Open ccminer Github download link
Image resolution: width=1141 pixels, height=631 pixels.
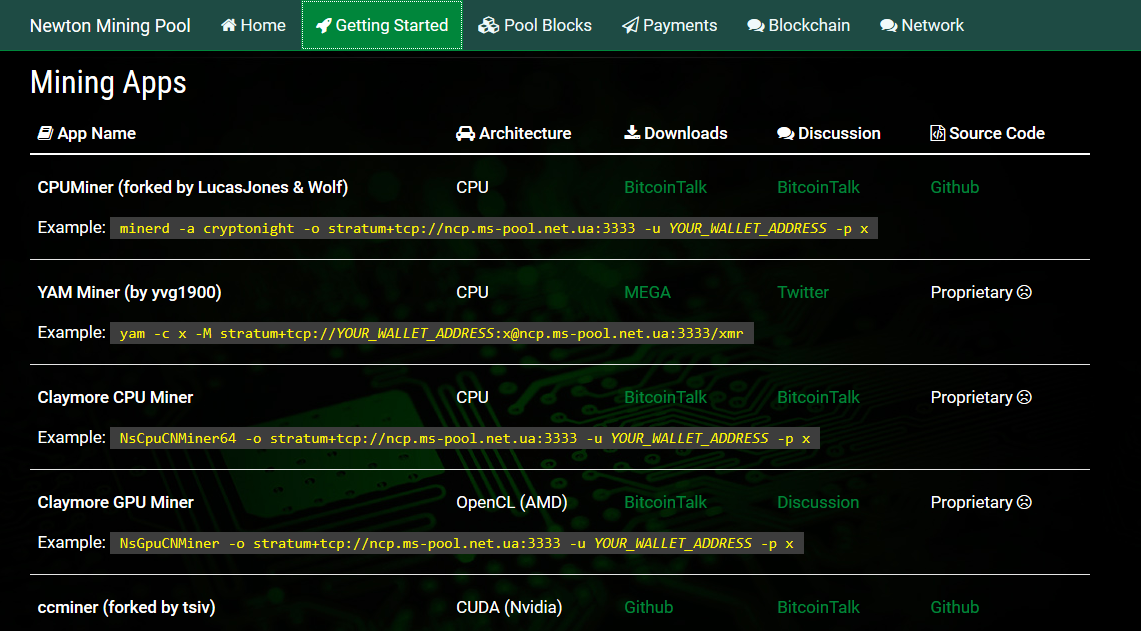(x=648, y=607)
